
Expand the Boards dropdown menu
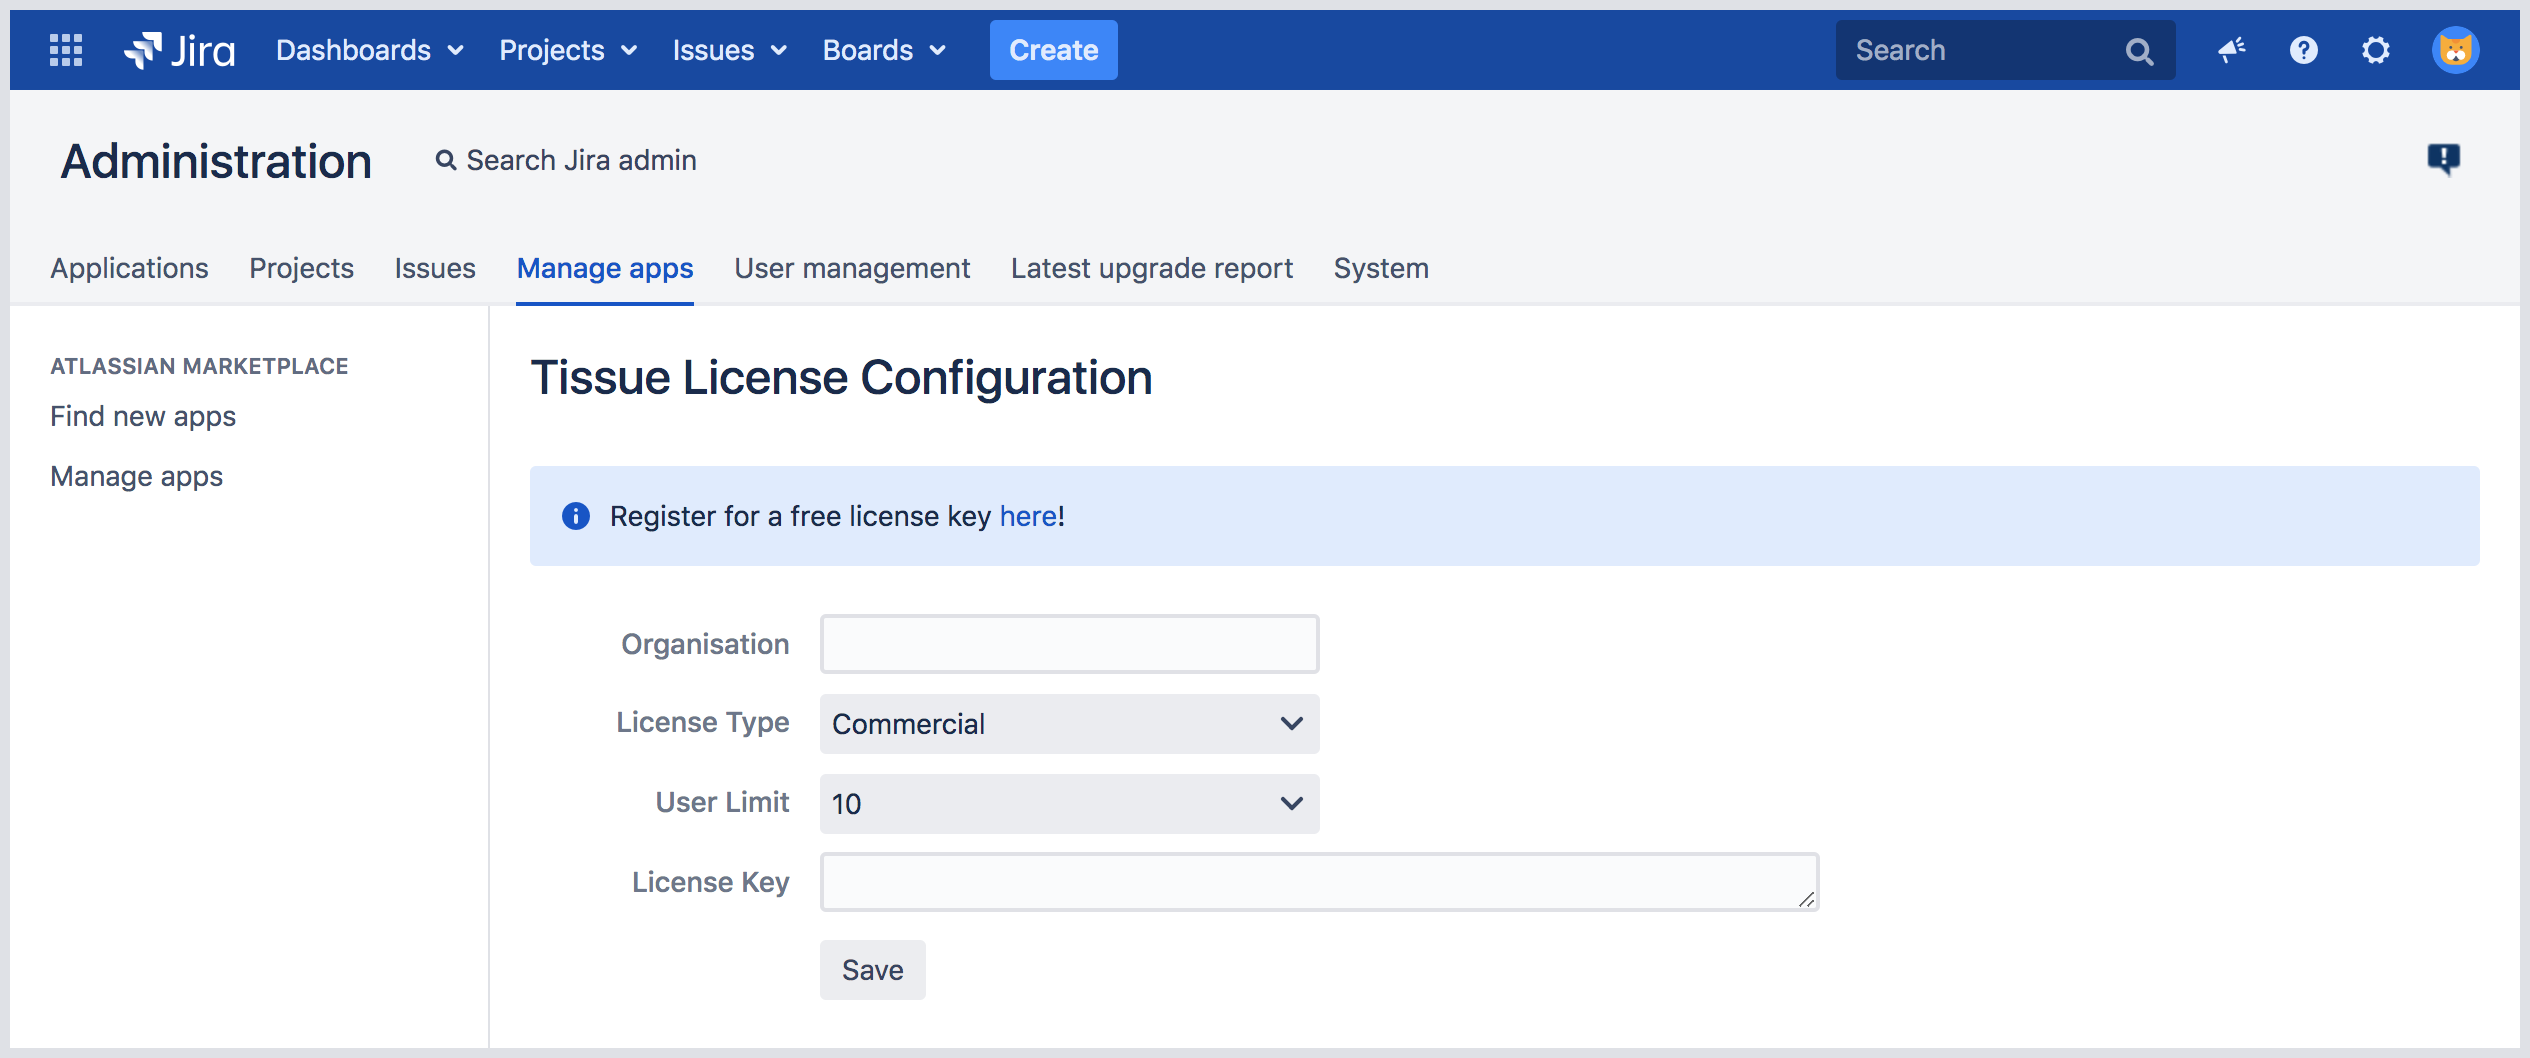[884, 50]
